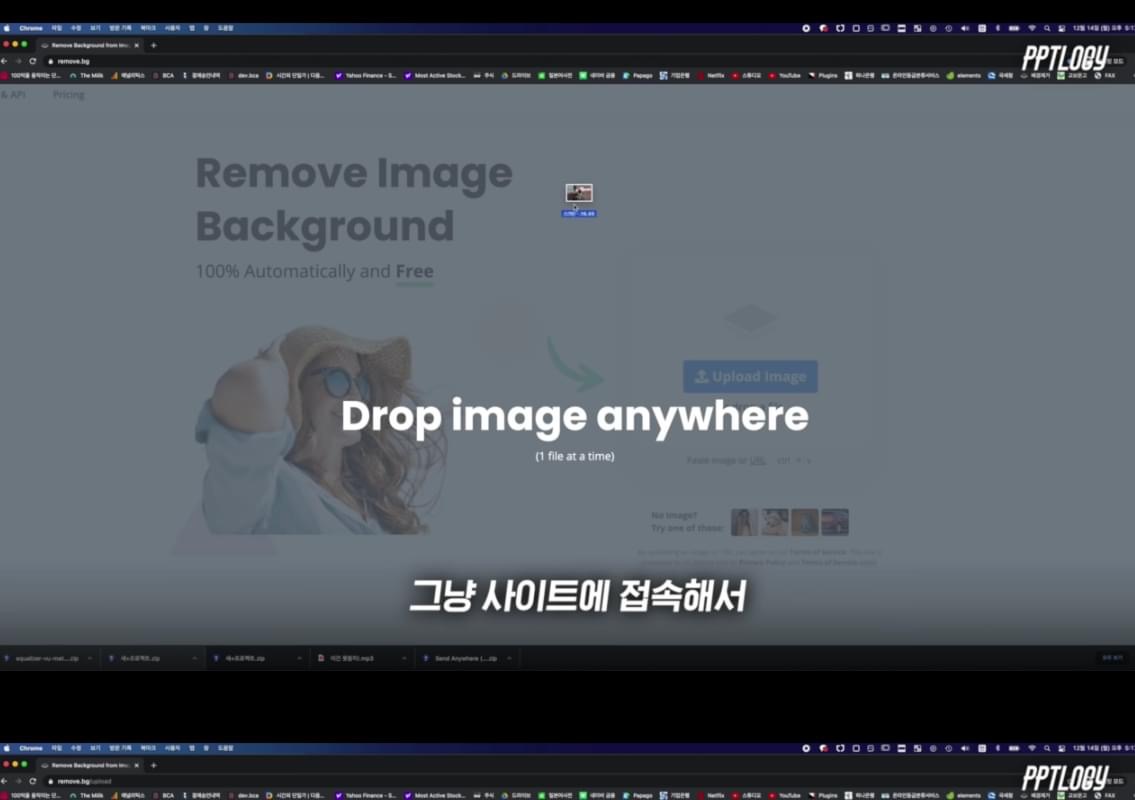Image resolution: width=1135 pixels, height=800 pixels.
Task: Open the Yahoo Finance bookmark in the top frame
Action: [366, 75]
